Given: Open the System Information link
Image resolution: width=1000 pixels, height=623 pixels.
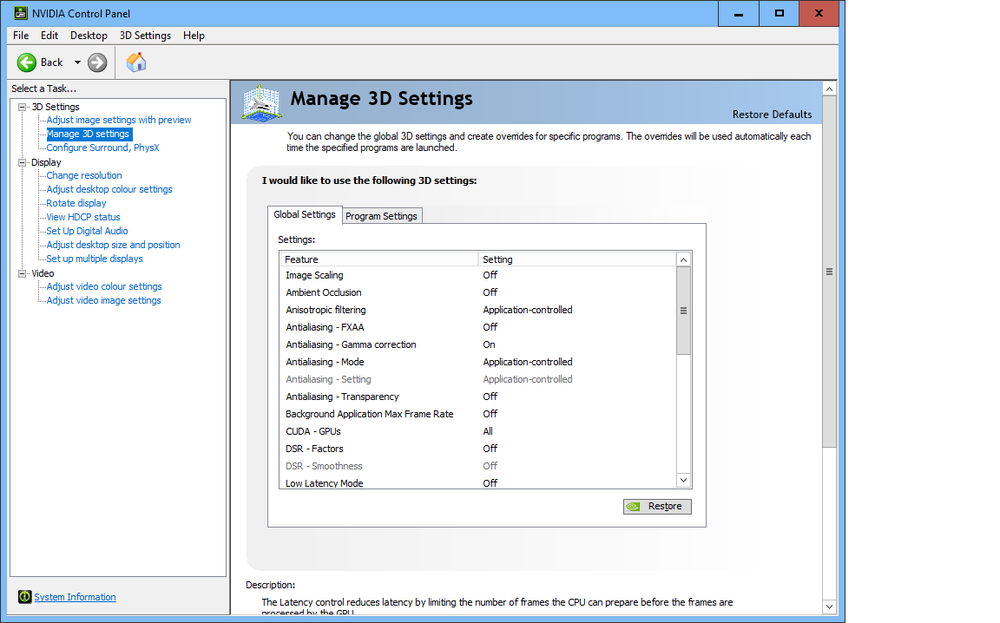Looking at the screenshot, I should pos(75,597).
